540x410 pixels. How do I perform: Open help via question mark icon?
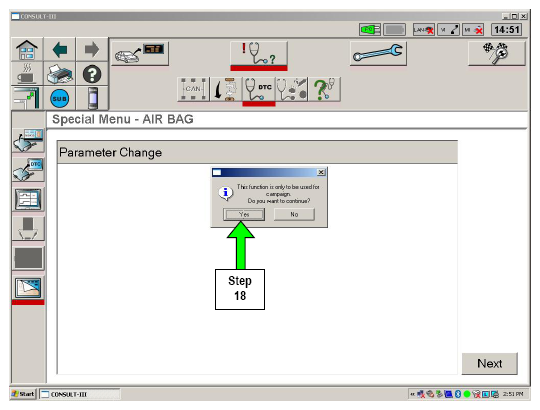92,74
